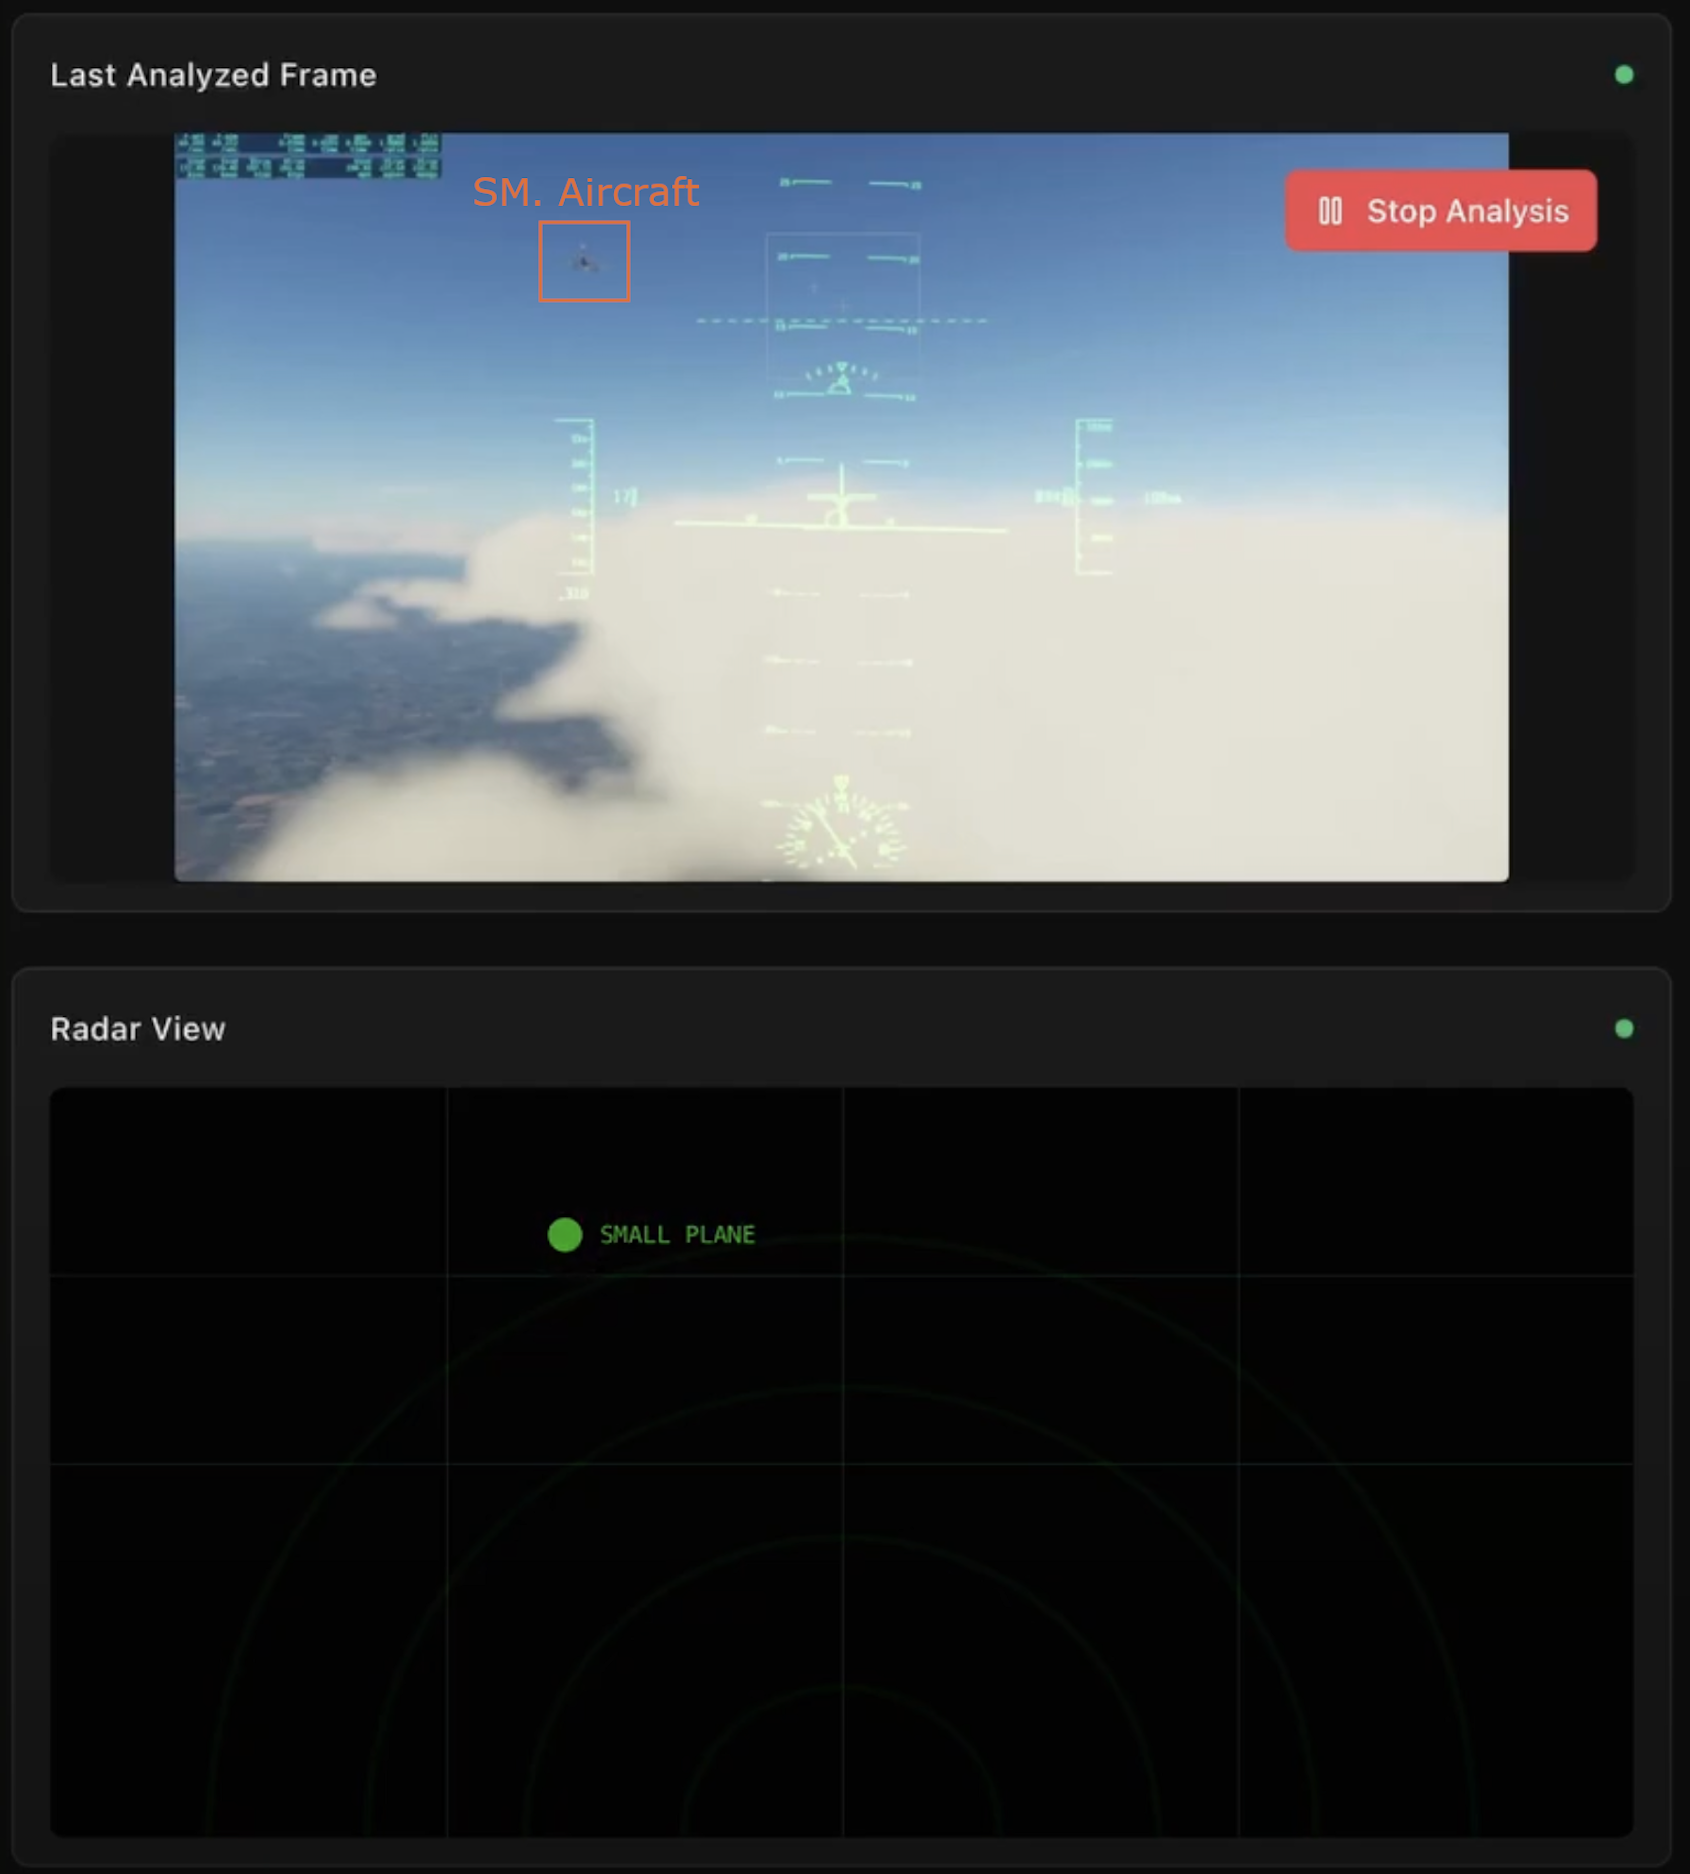Click the detected small aircraft in the frame
This screenshot has width=1690, height=1874.
coord(584,261)
